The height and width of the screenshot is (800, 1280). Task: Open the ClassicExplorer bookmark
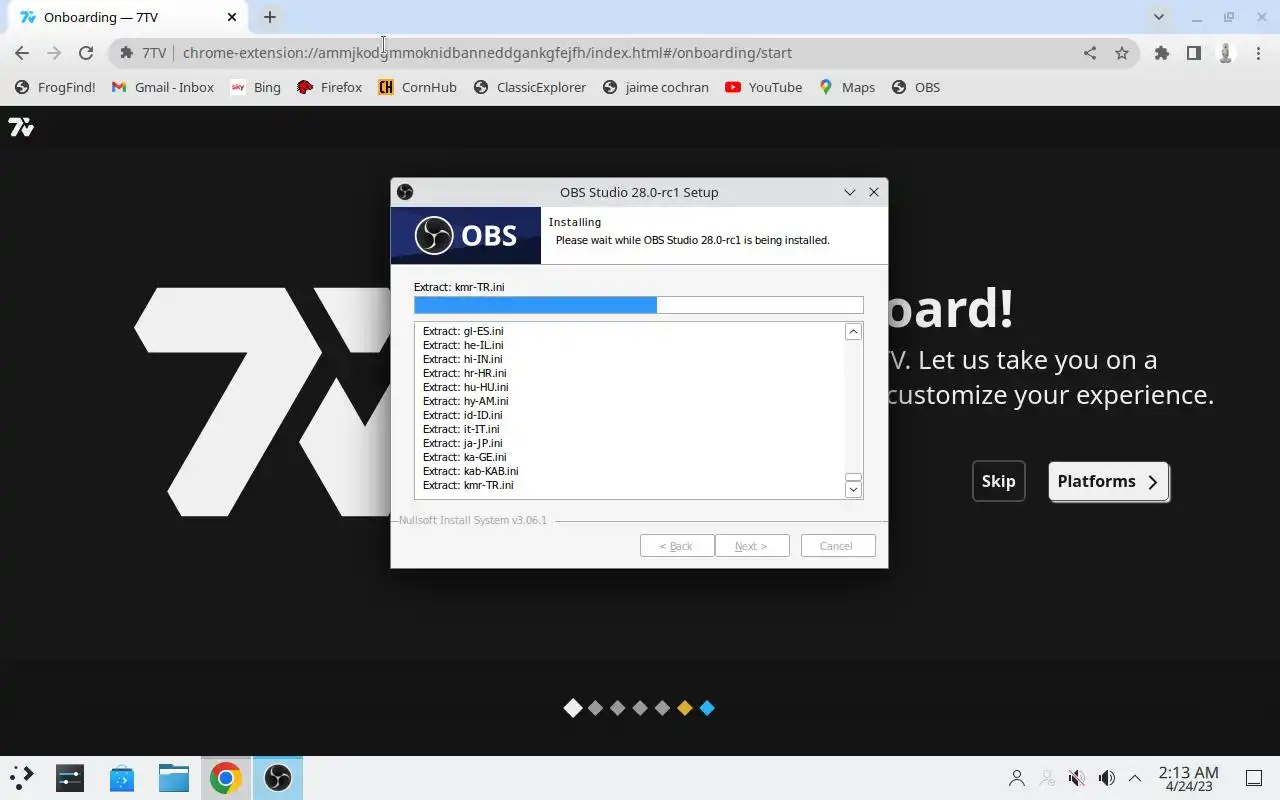529,87
